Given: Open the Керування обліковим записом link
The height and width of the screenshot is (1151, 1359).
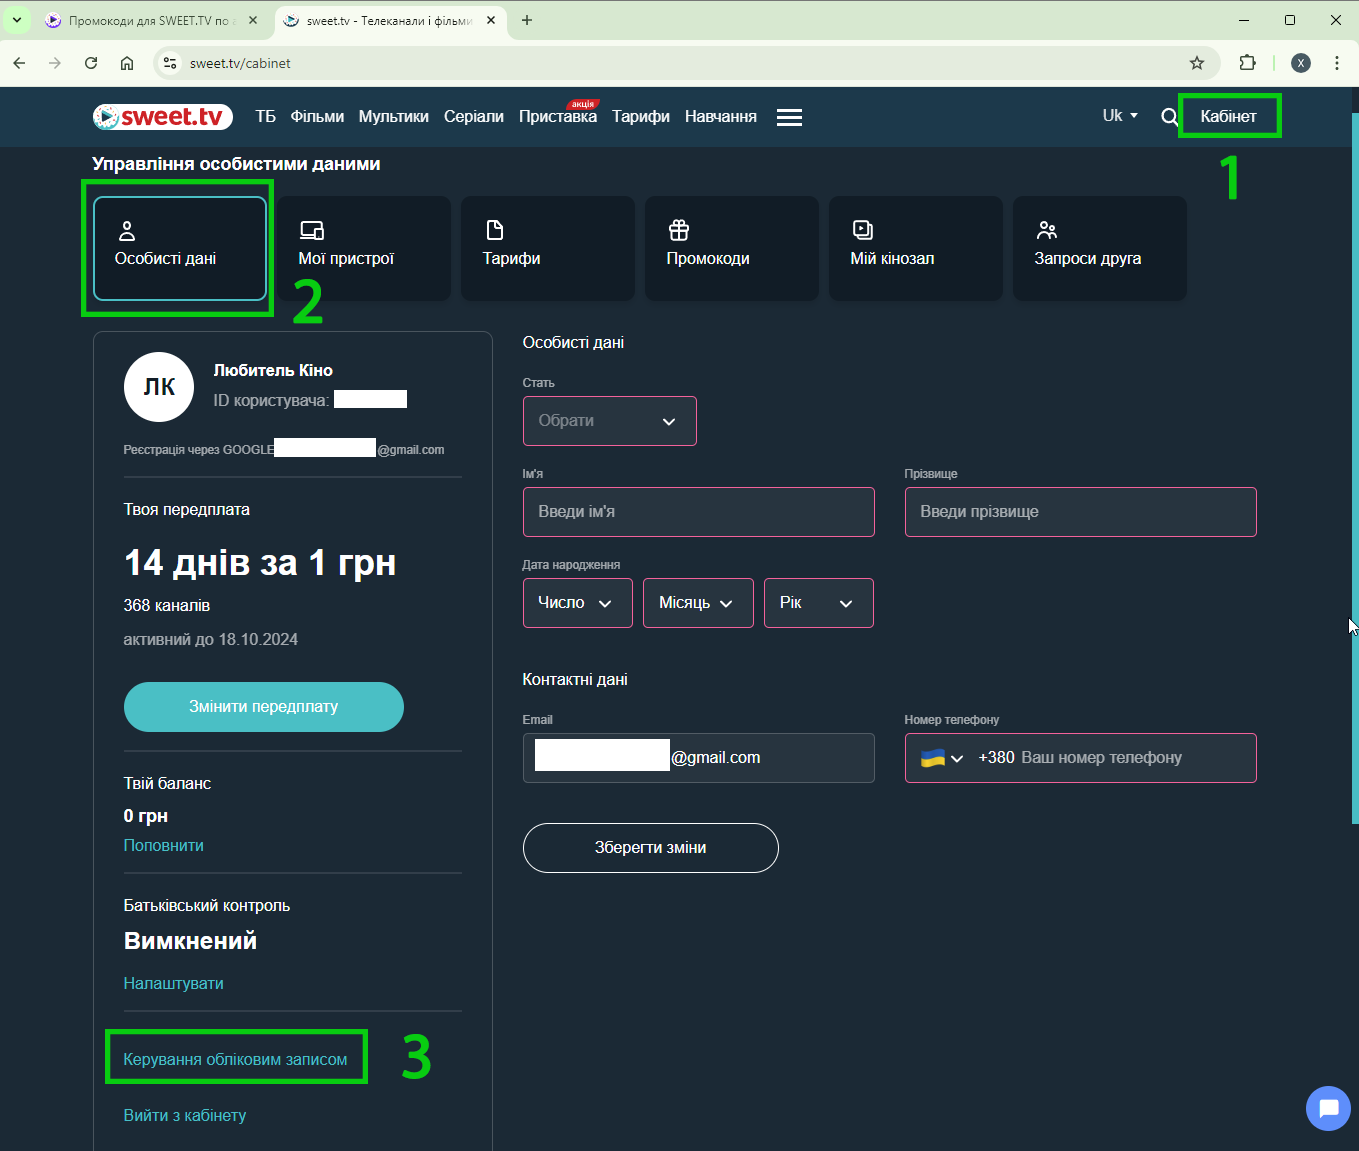Looking at the screenshot, I should (x=235, y=1059).
